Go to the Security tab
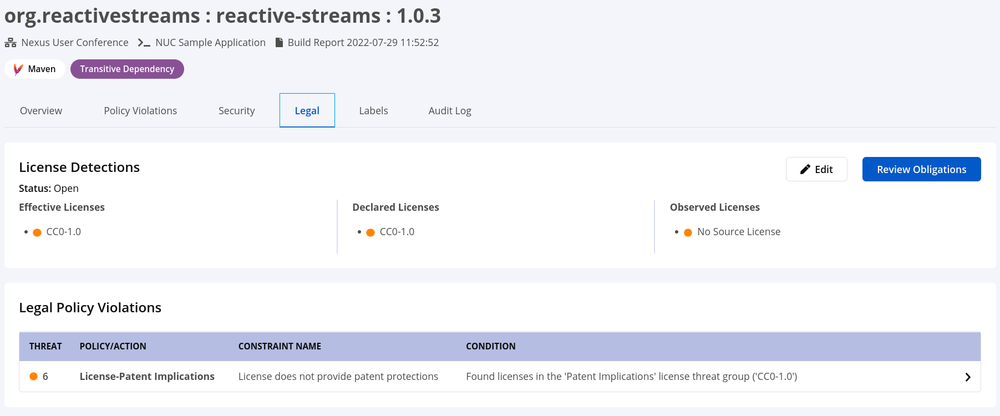The height and width of the screenshot is (416, 1000). pyautogui.click(x=237, y=111)
